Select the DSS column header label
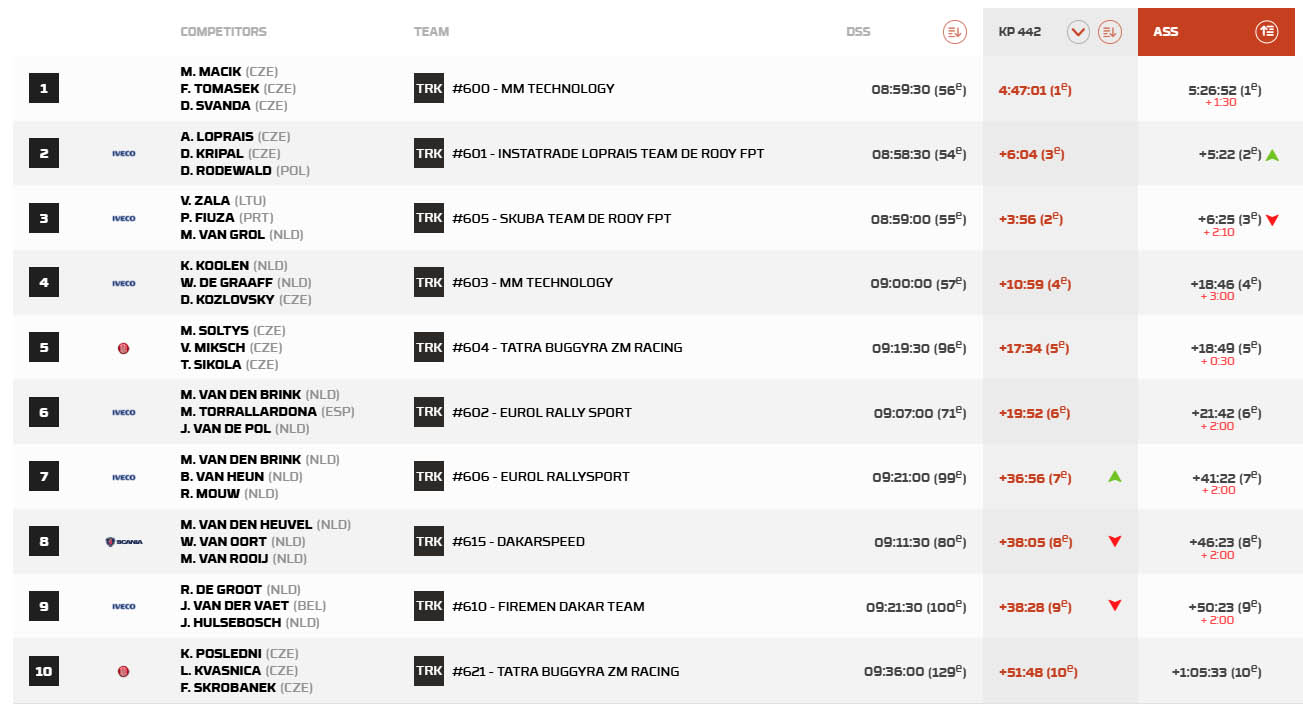The height and width of the screenshot is (715, 1303). 858,32
